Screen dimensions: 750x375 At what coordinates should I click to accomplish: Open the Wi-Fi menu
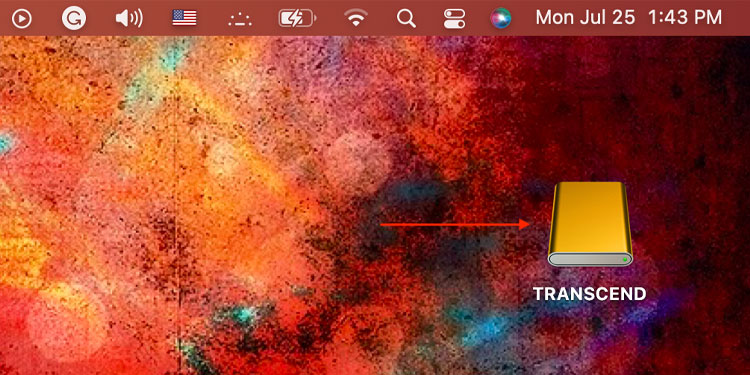click(x=356, y=18)
